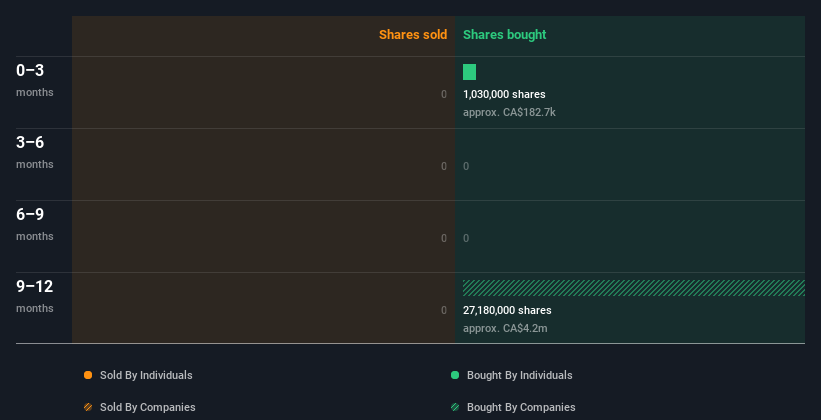The width and height of the screenshot is (821, 420).
Task: Click the shares sold zero in 0–3 months row
Action: tap(444, 94)
